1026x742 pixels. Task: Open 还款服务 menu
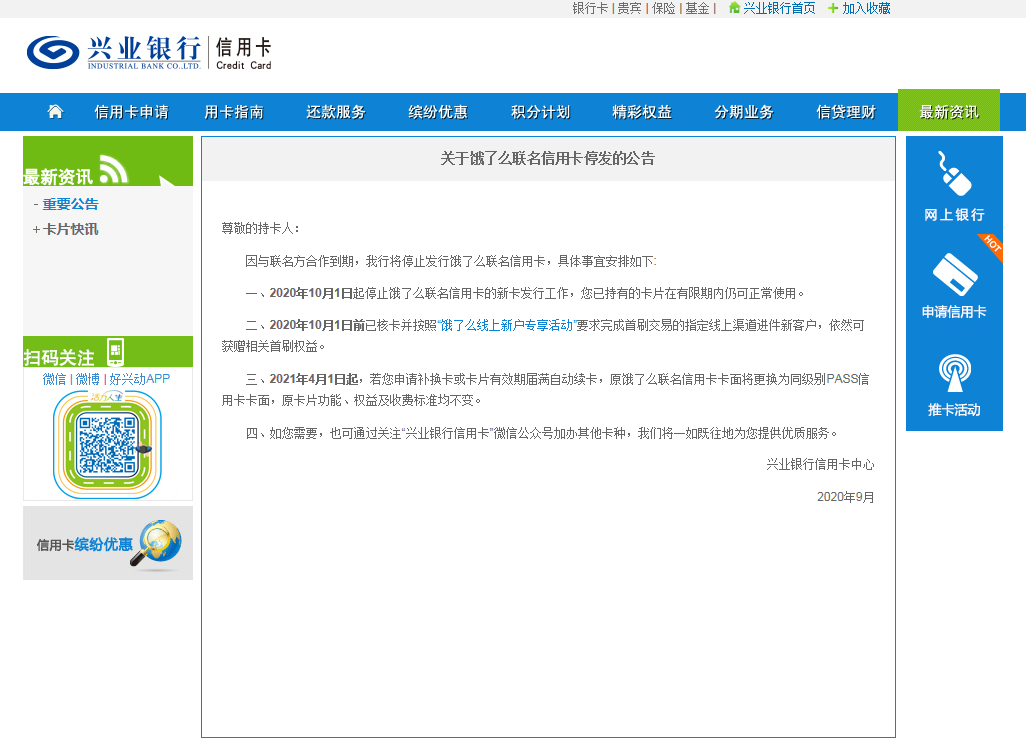pyautogui.click(x=336, y=112)
